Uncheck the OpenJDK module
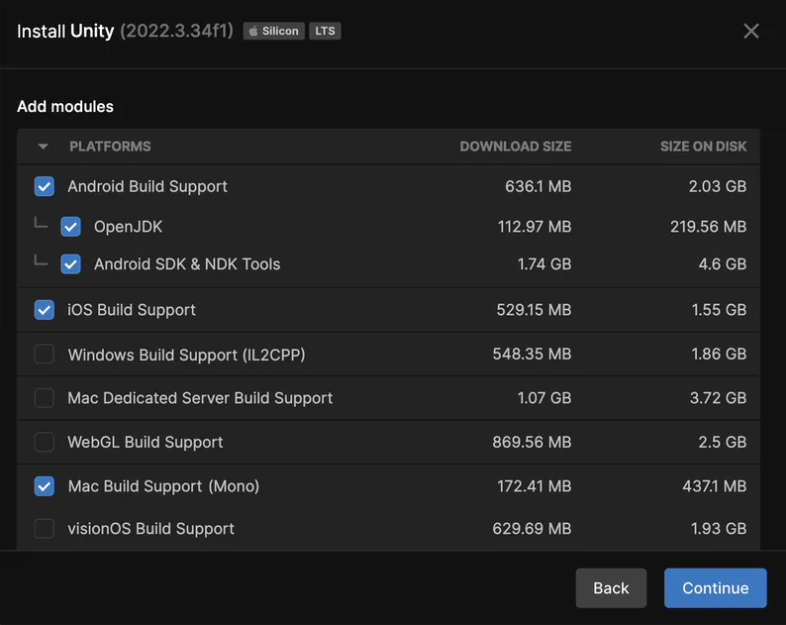786x625 pixels. [71, 227]
